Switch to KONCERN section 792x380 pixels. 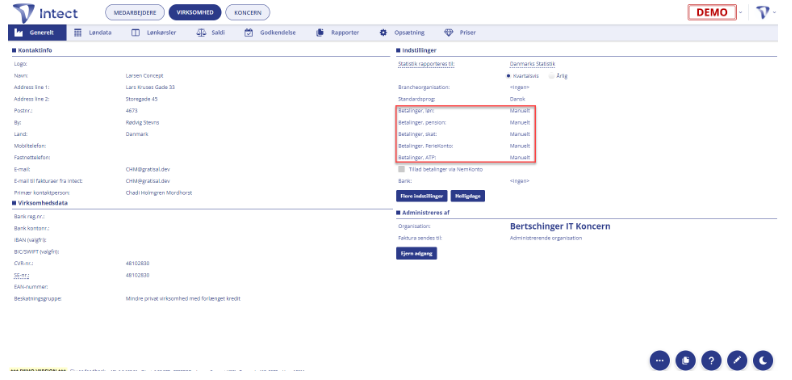point(248,13)
